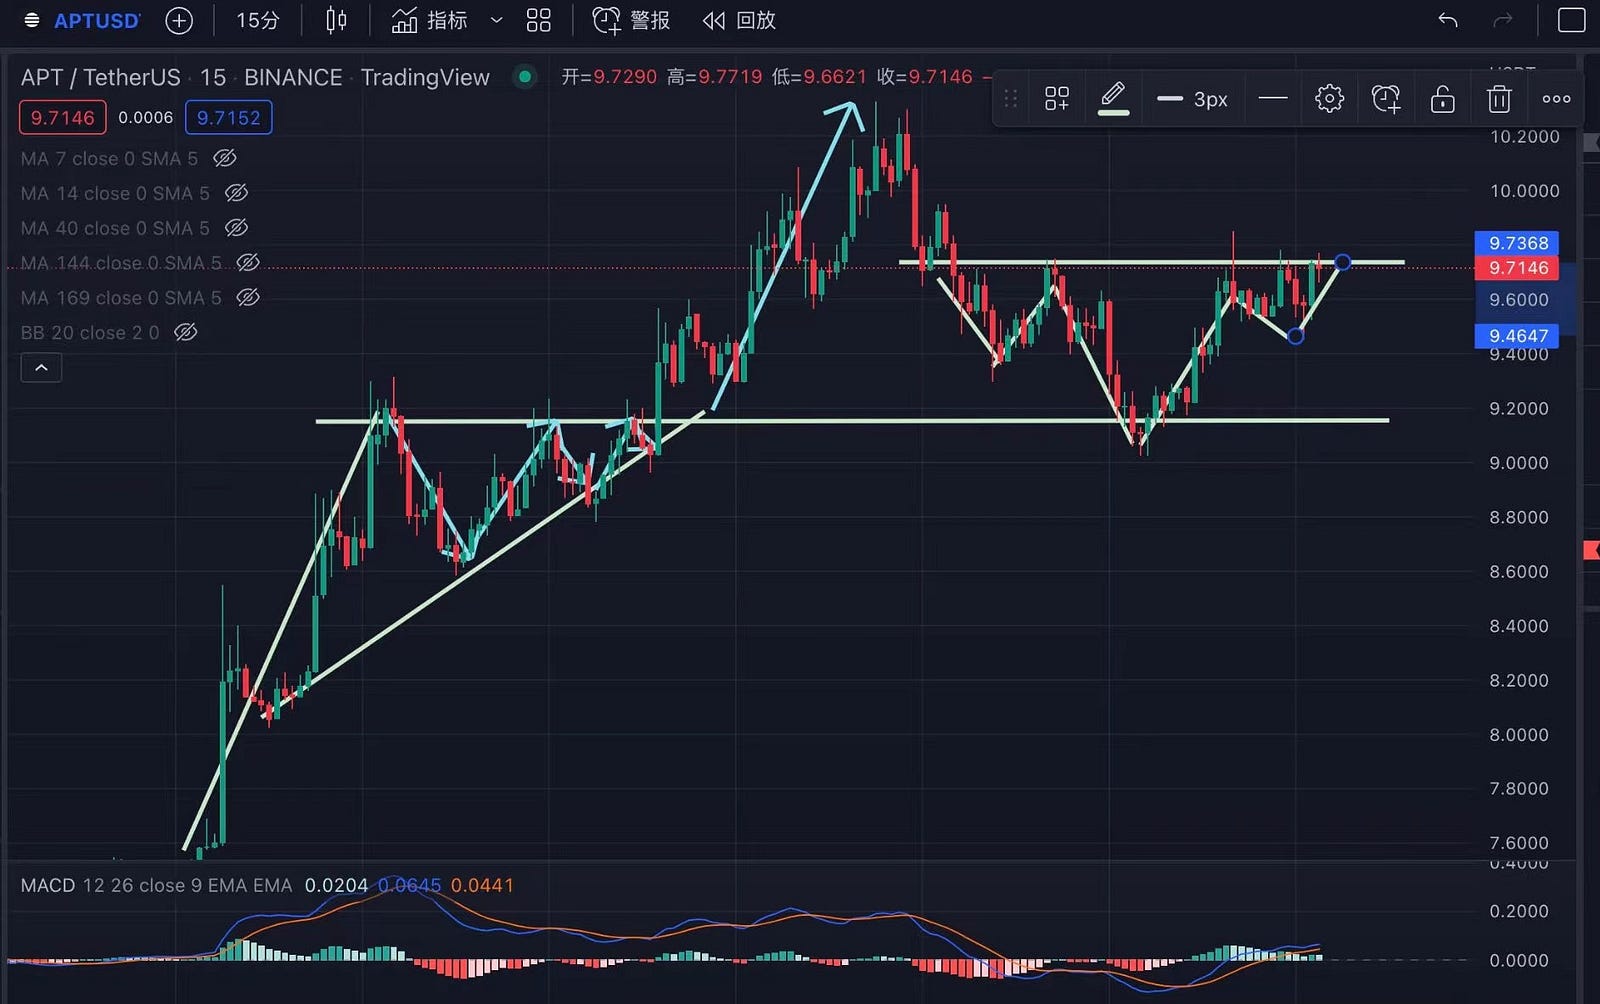
Task: Change line color with pencil swatch
Action: [x=1113, y=99]
